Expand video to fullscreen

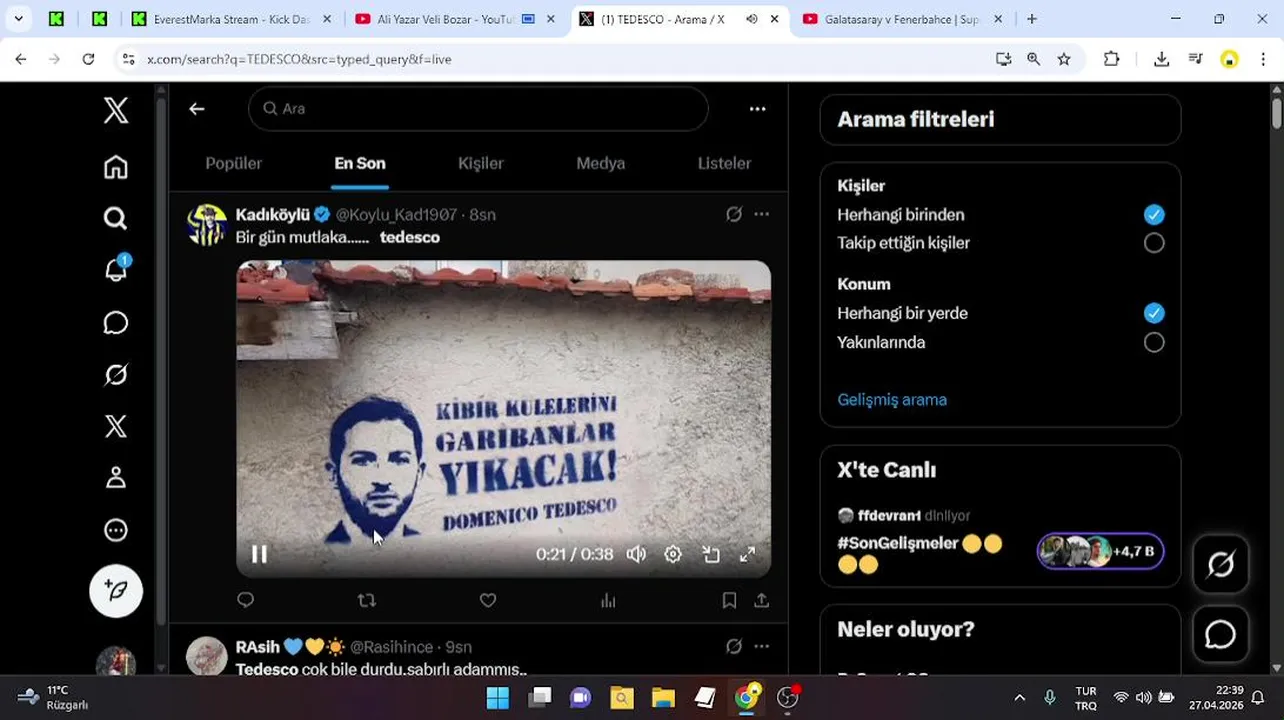747,554
